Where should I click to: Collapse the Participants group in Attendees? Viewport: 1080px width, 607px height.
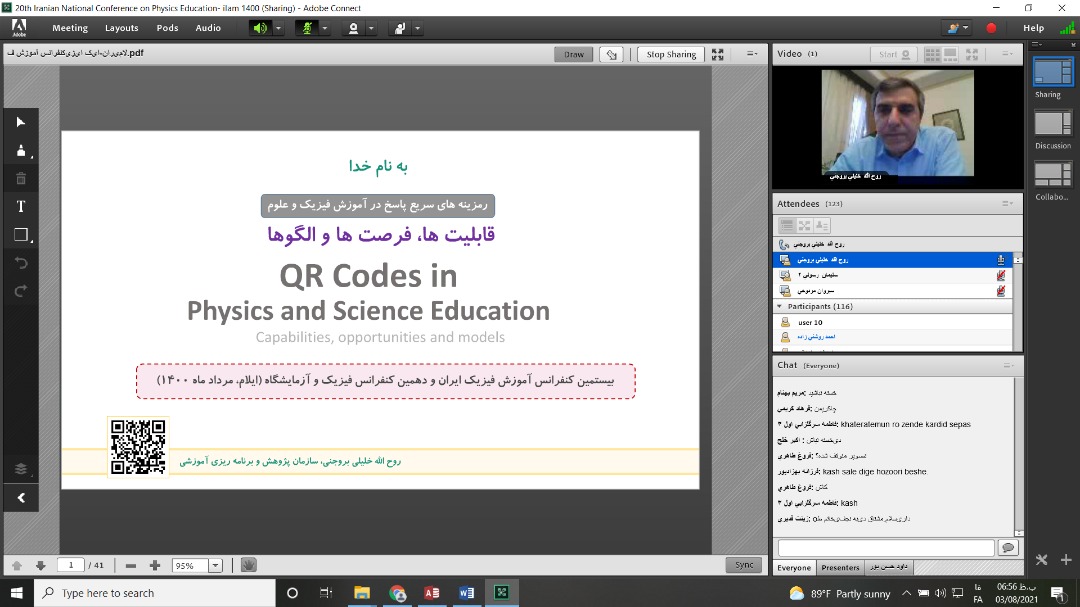(x=779, y=306)
